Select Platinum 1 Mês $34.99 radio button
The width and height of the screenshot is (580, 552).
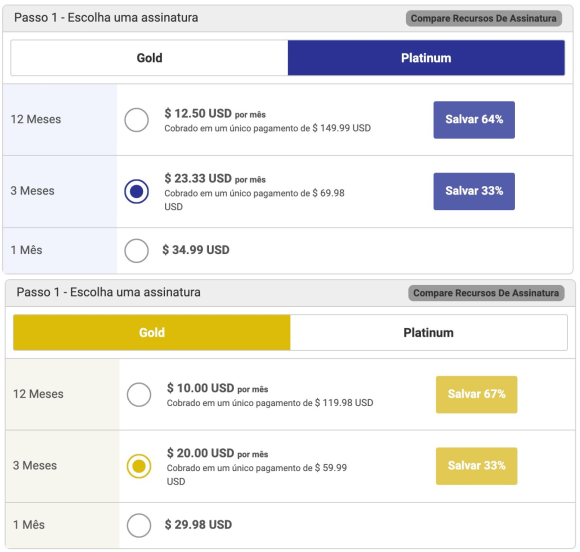coord(136,250)
